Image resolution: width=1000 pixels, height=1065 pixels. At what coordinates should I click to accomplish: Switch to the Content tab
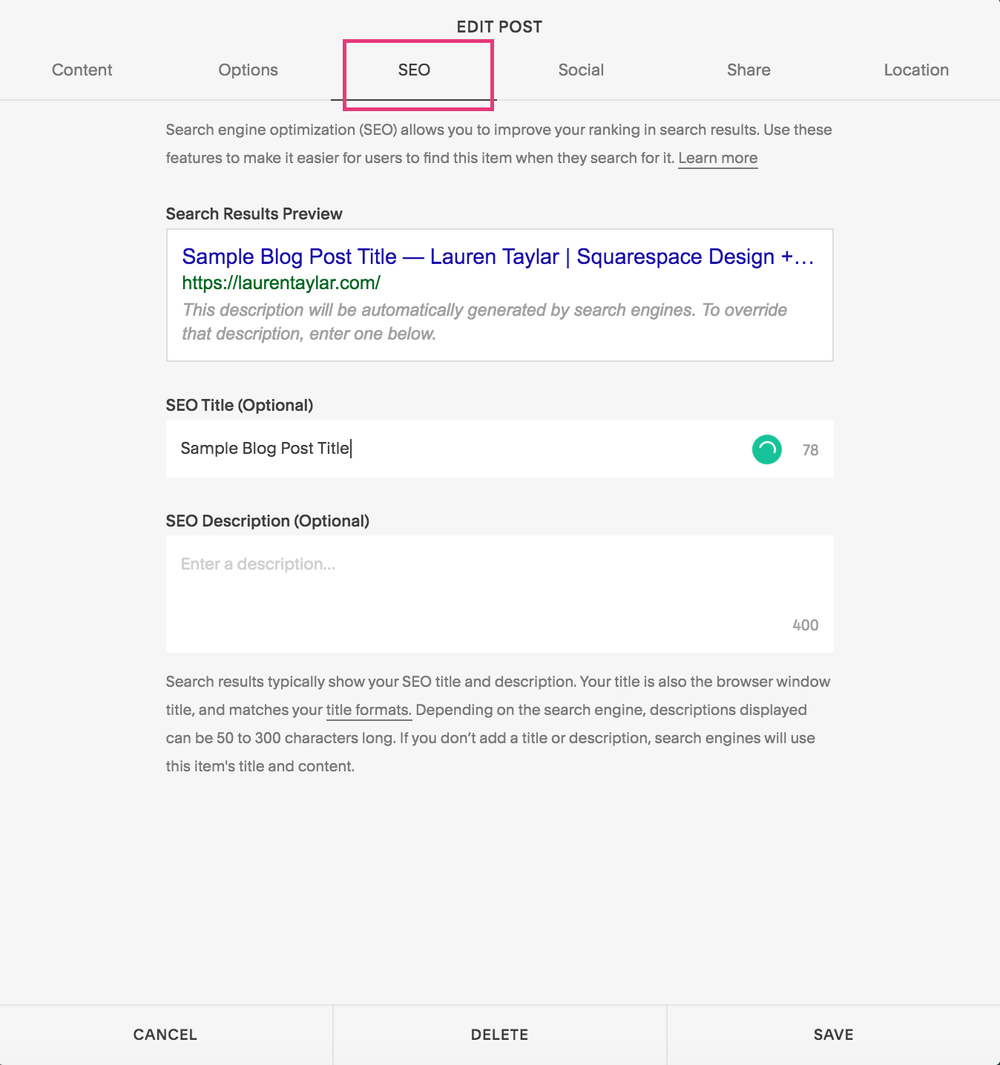81,70
